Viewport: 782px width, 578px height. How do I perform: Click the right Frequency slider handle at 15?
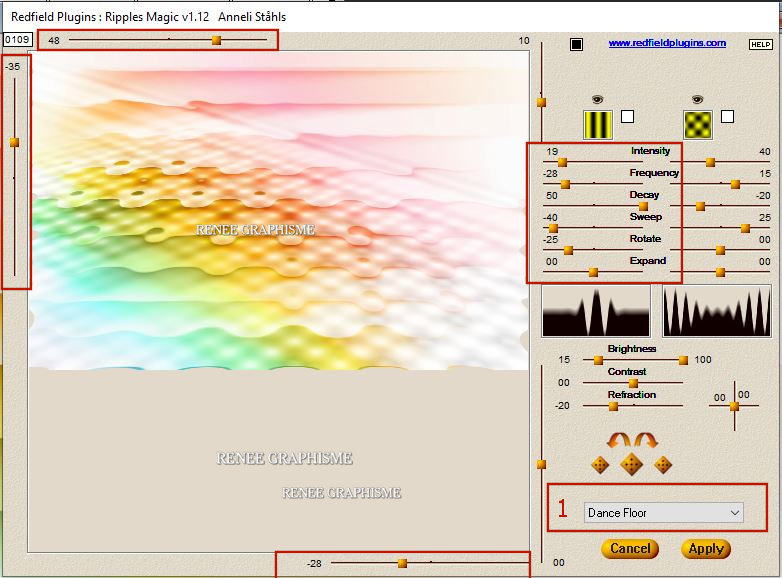[x=735, y=184]
